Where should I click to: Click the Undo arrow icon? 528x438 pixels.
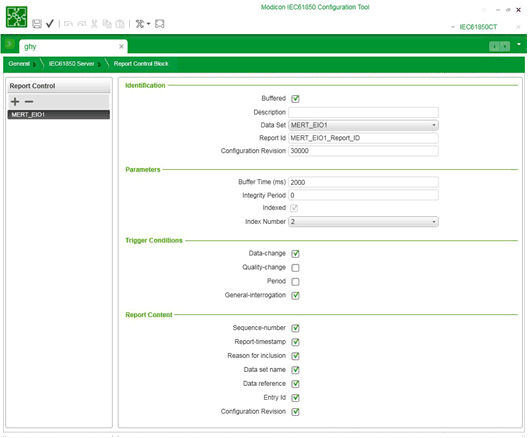(x=68, y=24)
